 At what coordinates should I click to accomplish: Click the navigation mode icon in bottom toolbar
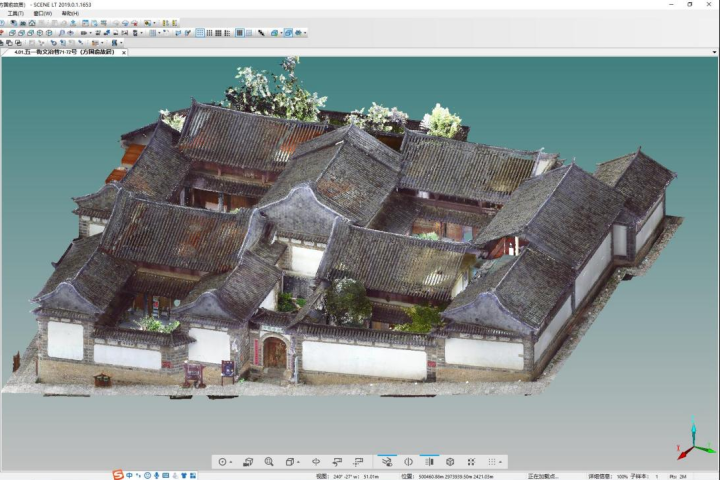pyautogui.click(x=223, y=462)
